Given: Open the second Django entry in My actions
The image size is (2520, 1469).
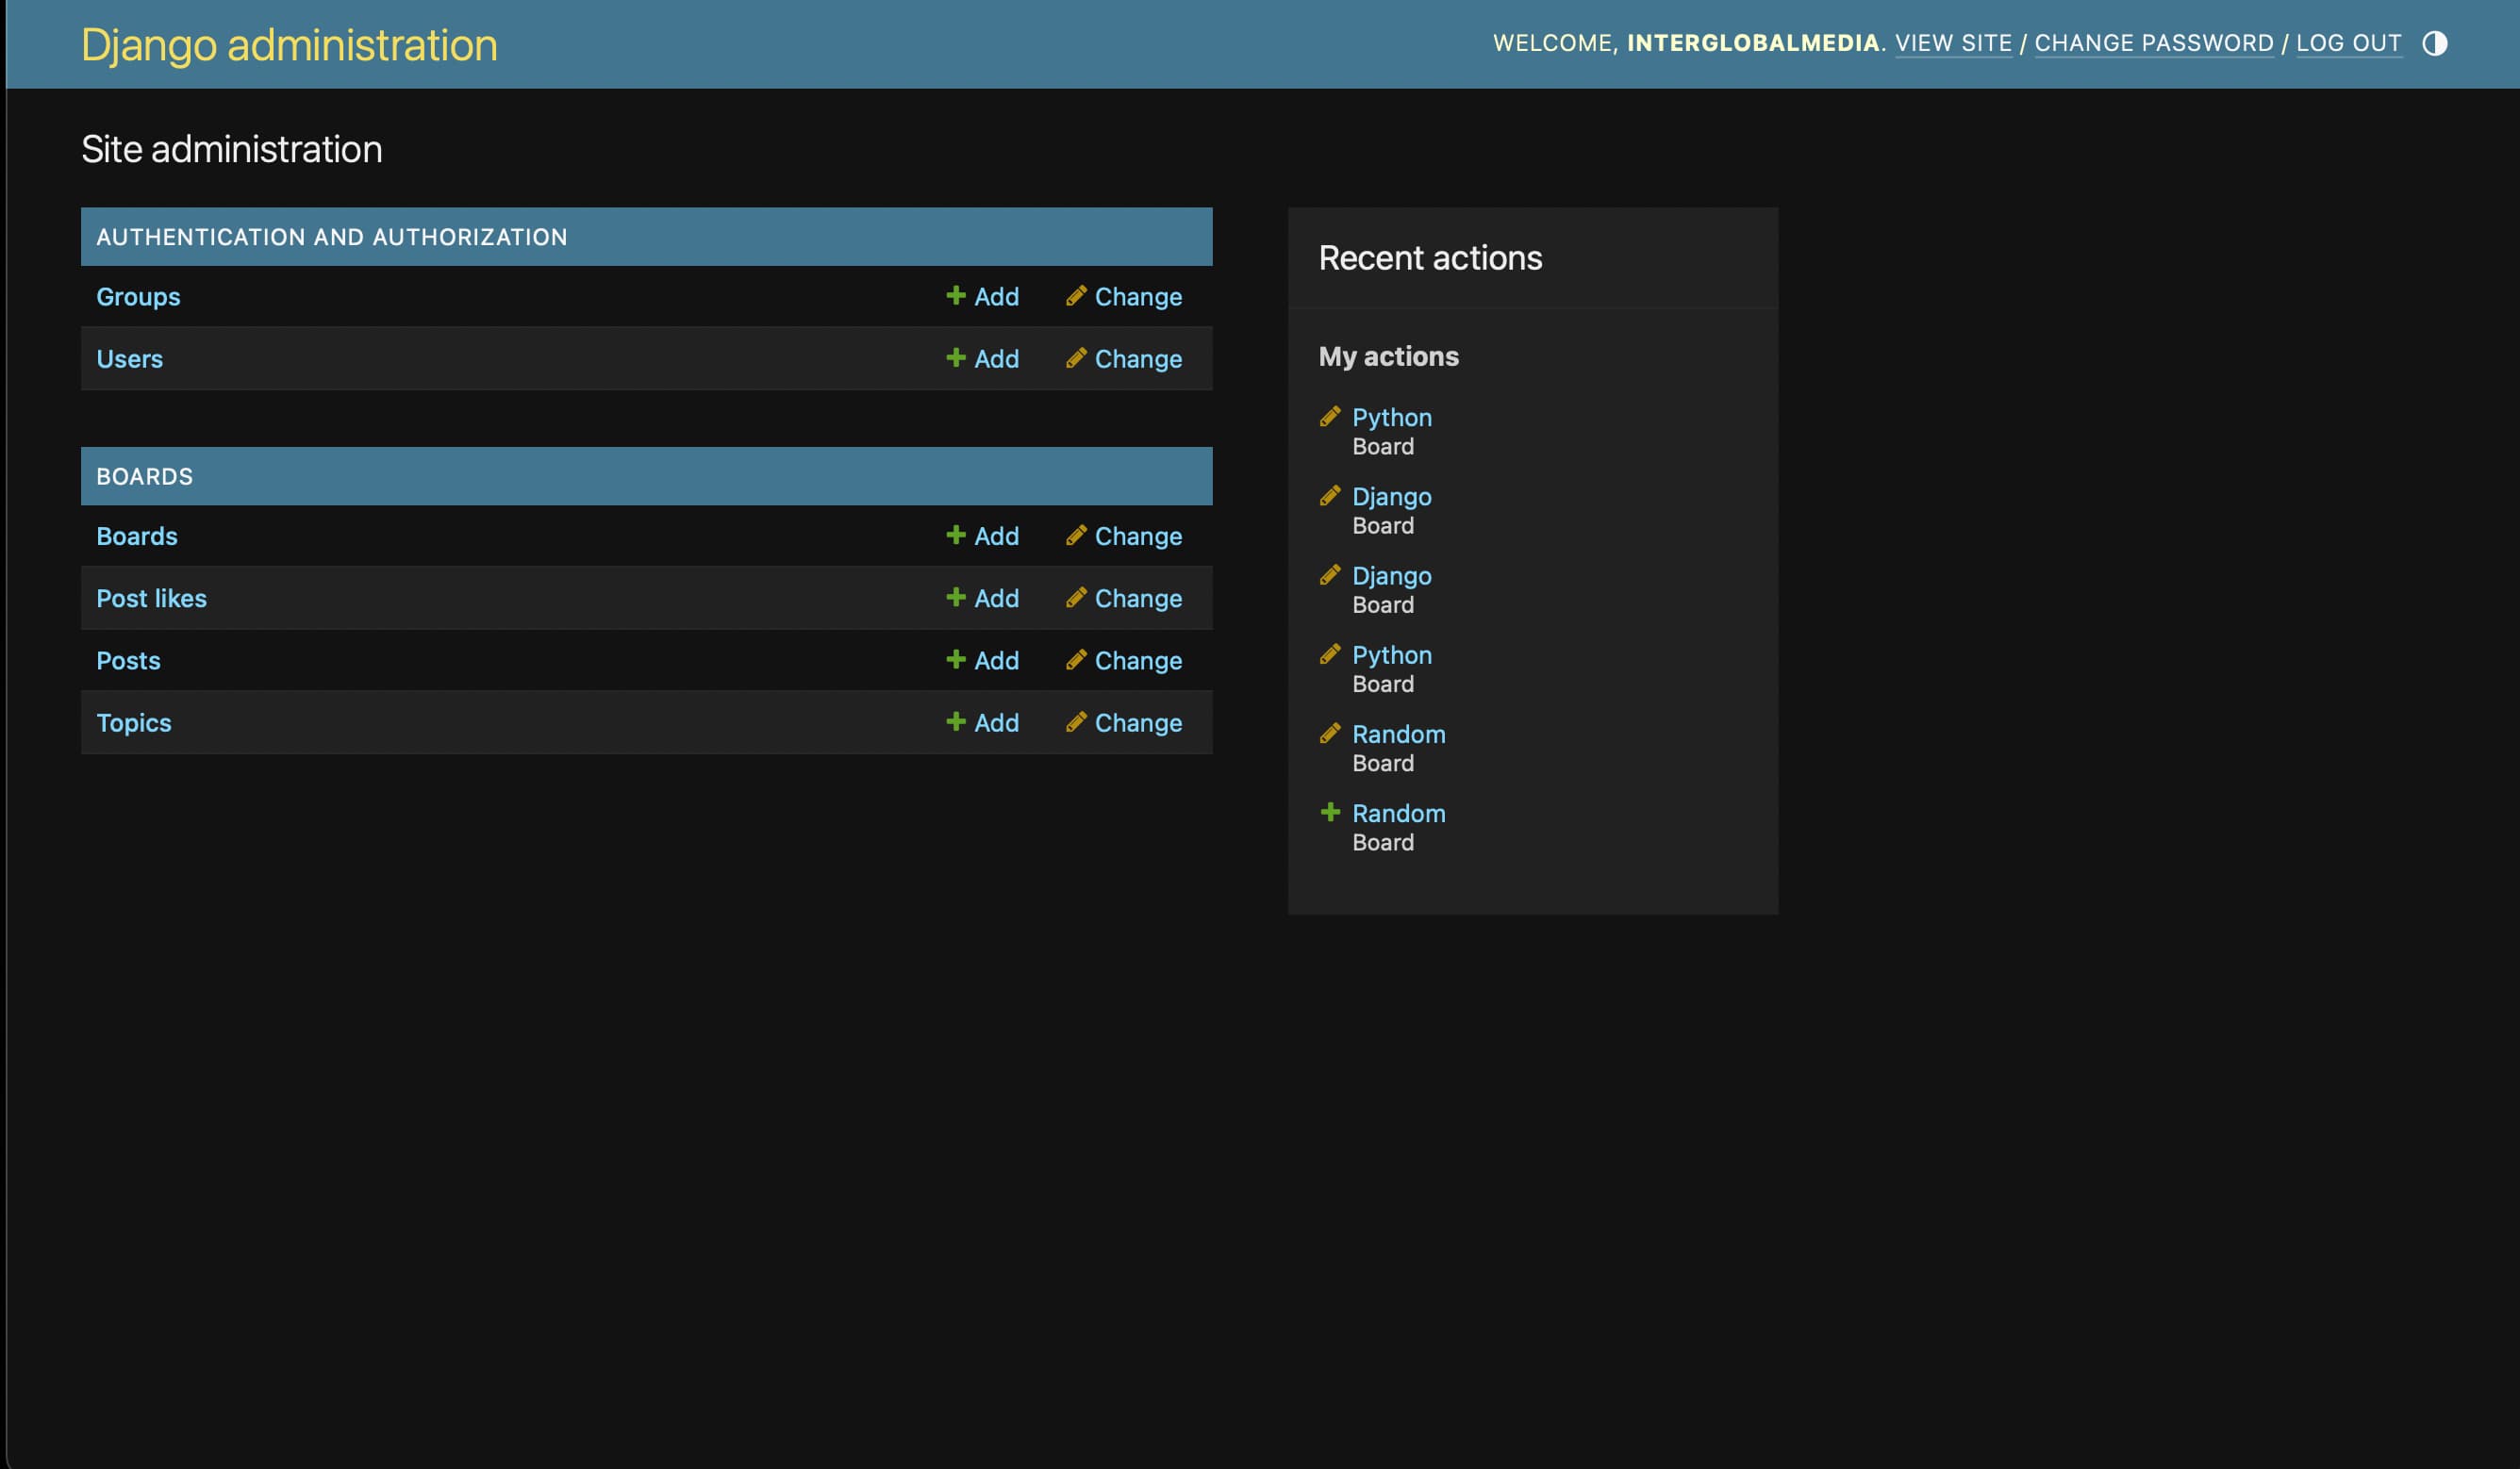Looking at the screenshot, I should [x=1391, y=575].
